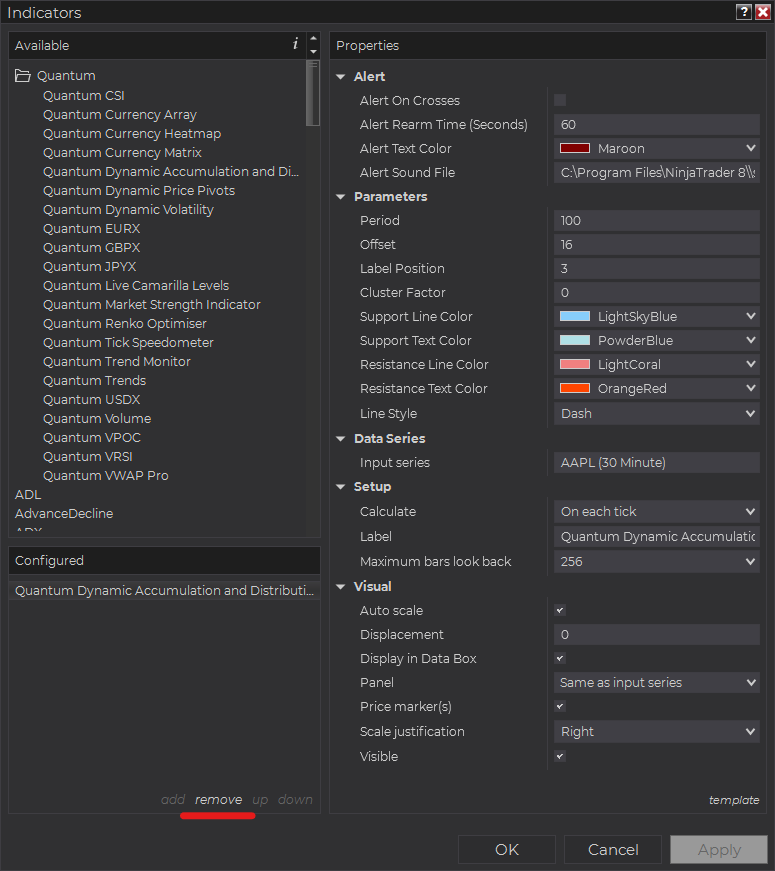This screenshot has width=775, height=871.
Task: Select Quantum Live Camarilla Levels
Action: click(136, 286)
